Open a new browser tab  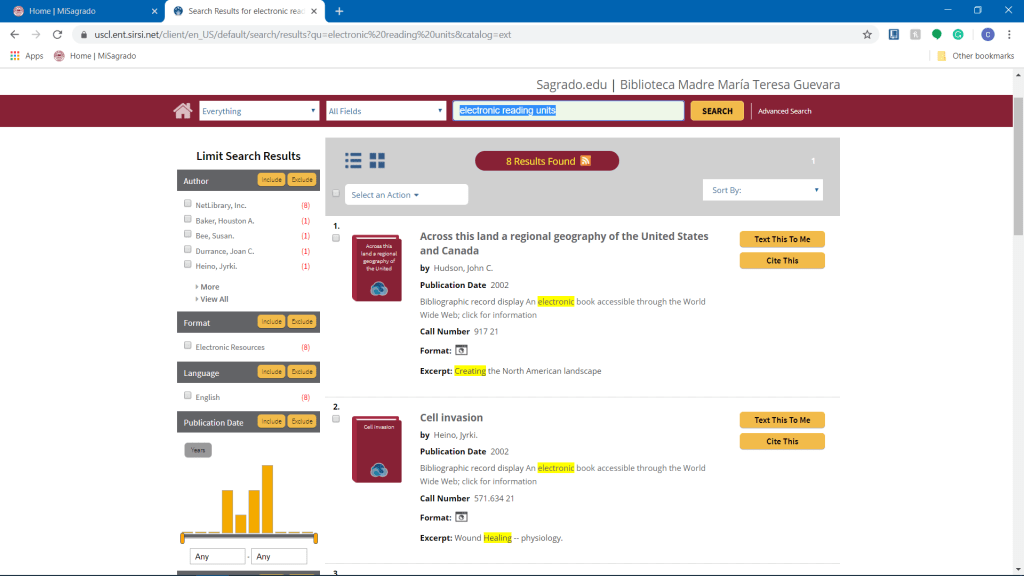tap(339, 11)
